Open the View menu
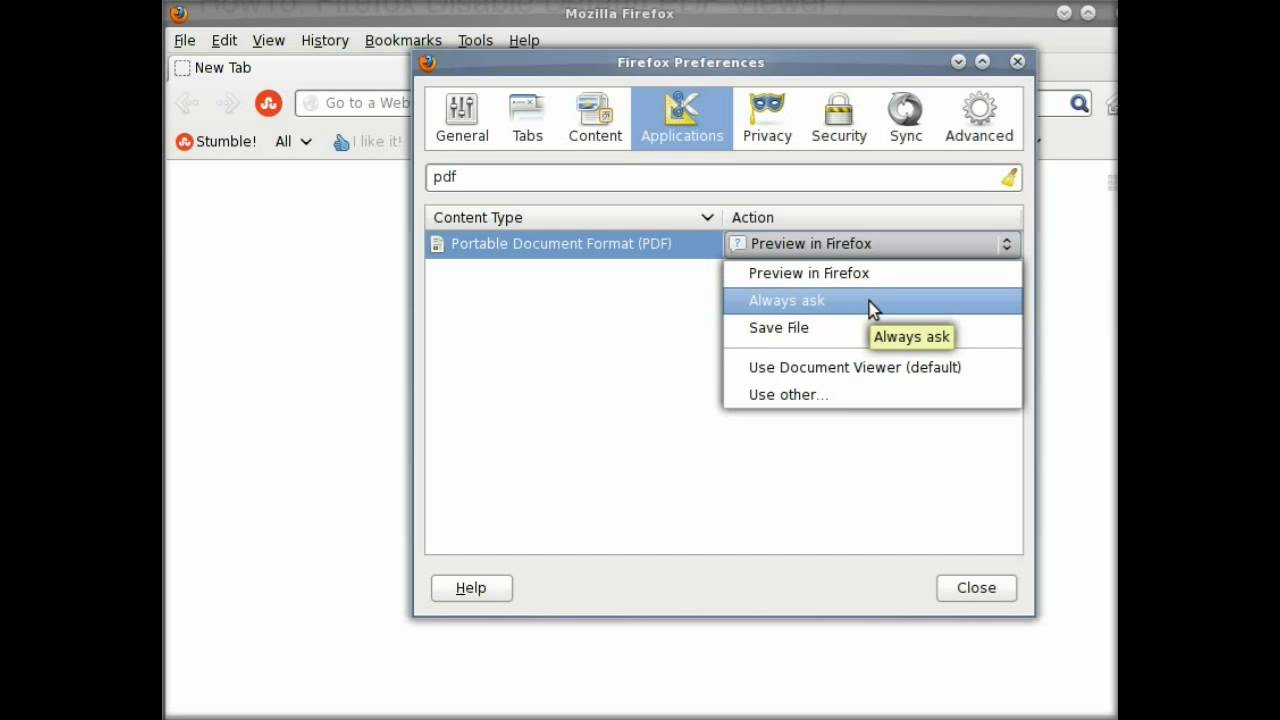The width and height of the screenshot is (1280, 720). [269, 41]
